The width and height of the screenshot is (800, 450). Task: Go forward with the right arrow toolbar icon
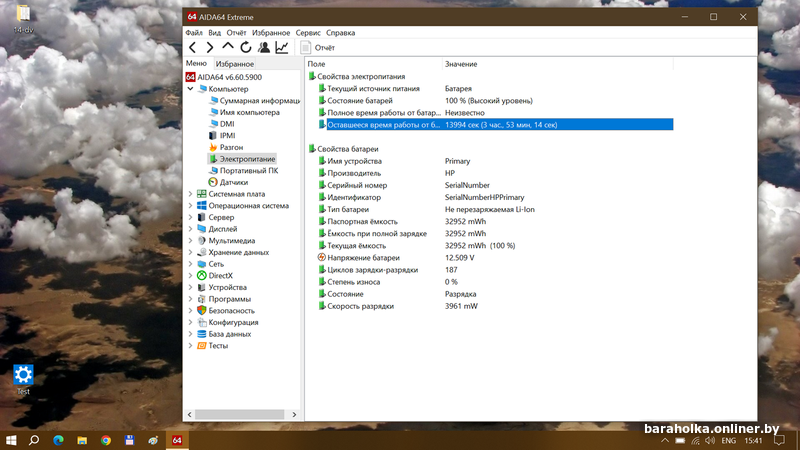(210, 47)
